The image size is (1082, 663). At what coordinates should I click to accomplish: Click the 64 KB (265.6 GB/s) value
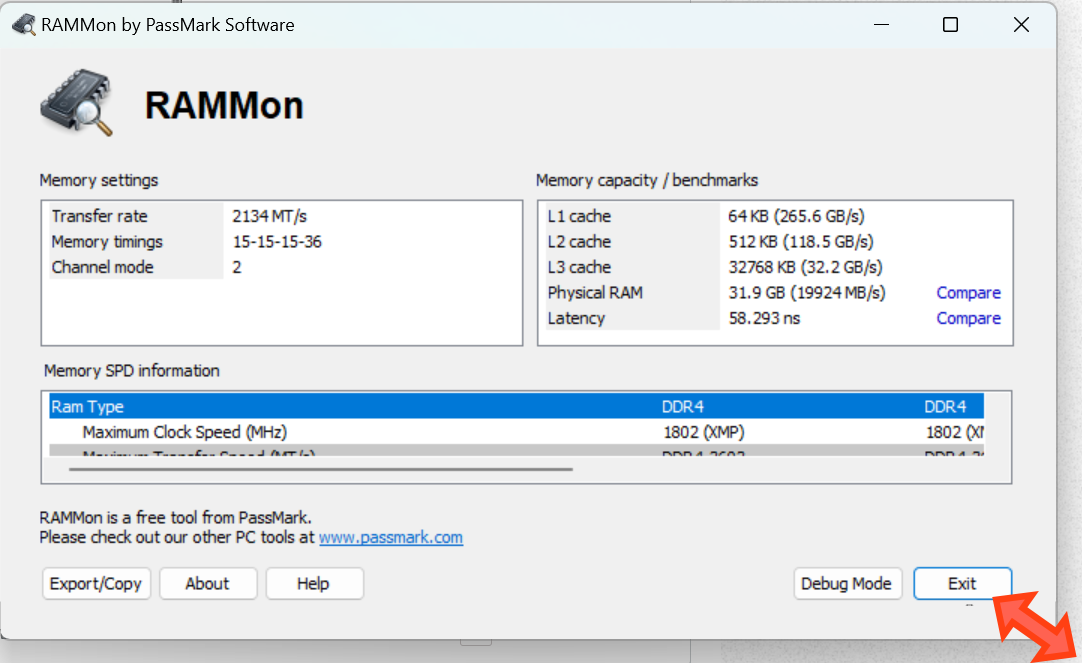pyautogui.click(x=796, y=216)
